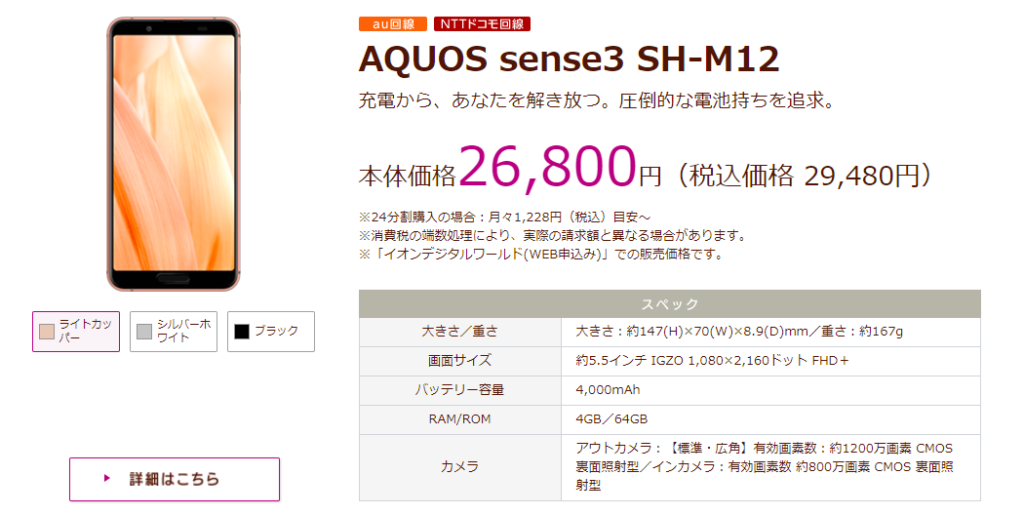Open the 詳細はこちら details button
The height and width of the screenshot is (515, 1024).
[x=174, y=479]
